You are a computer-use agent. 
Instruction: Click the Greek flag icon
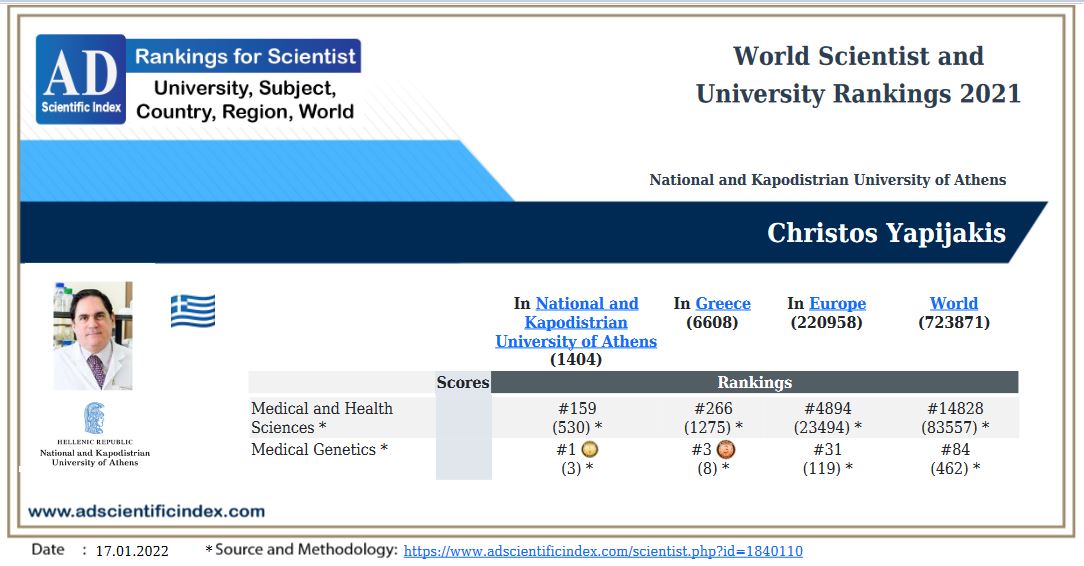click(193, 311)
